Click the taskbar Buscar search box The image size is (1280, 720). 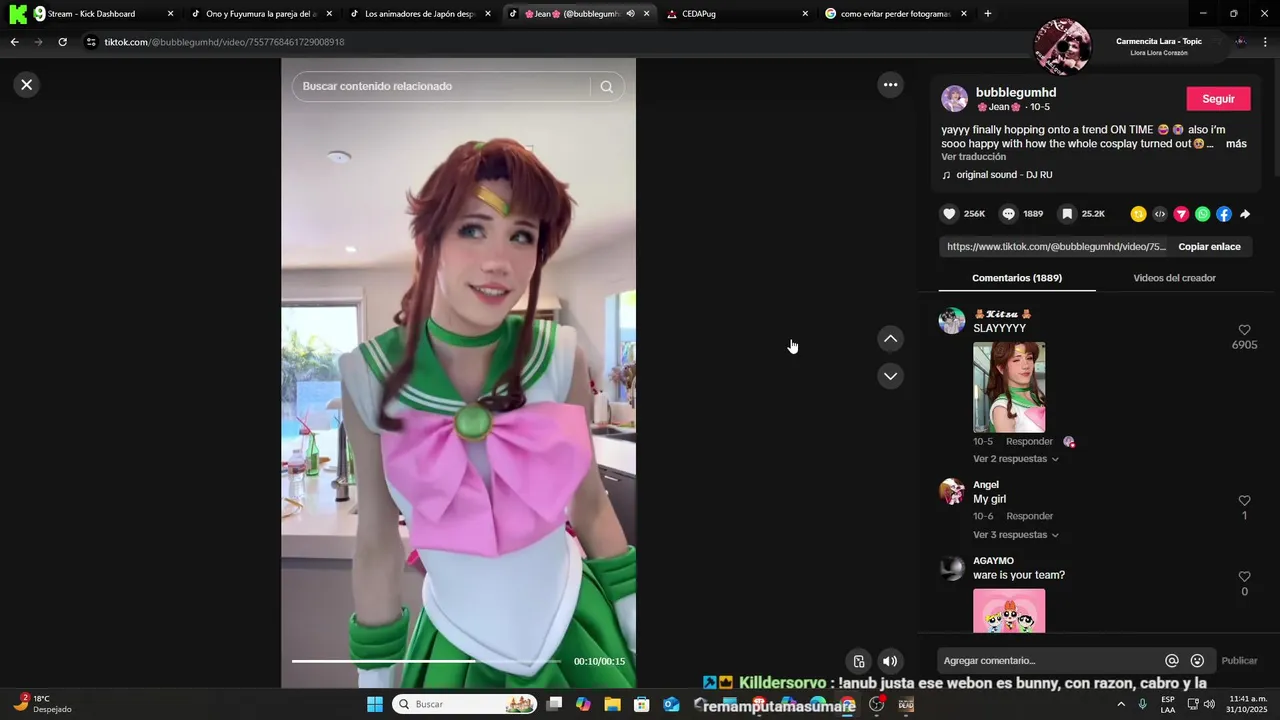coord(466,704)
